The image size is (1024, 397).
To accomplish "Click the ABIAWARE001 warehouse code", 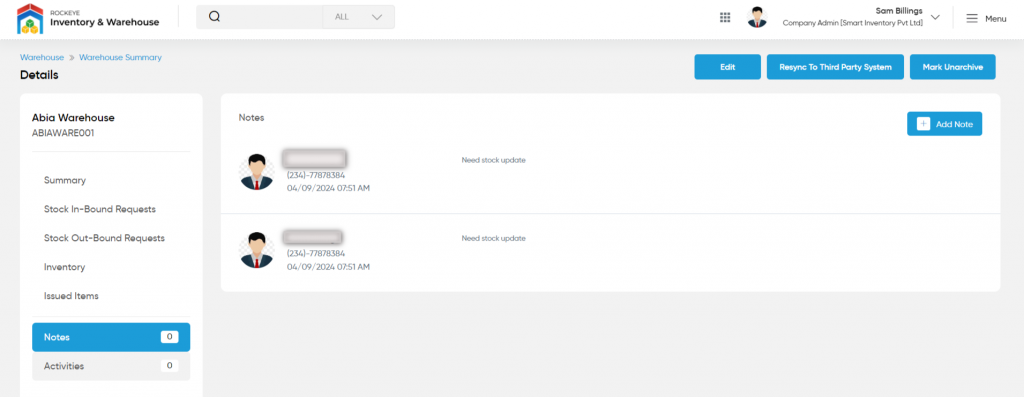I will [63, 132].
